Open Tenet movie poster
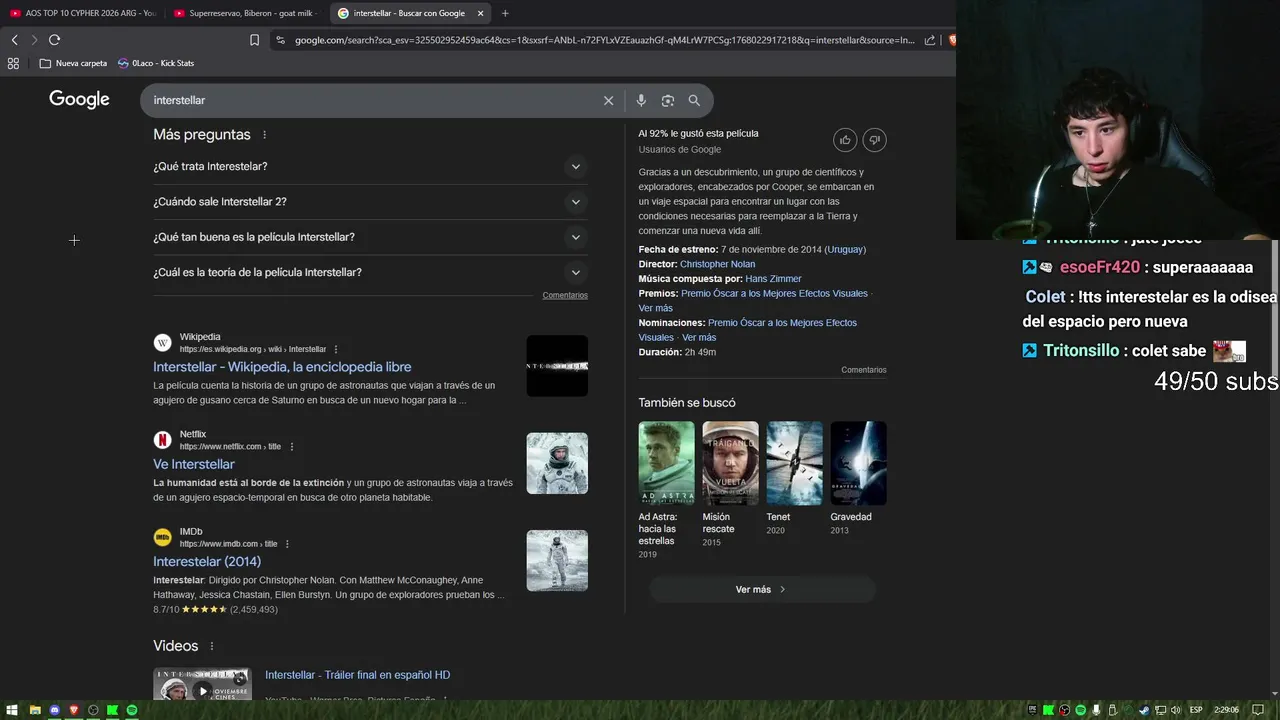This screenshot has height=720, width=1280. point(794,463)
